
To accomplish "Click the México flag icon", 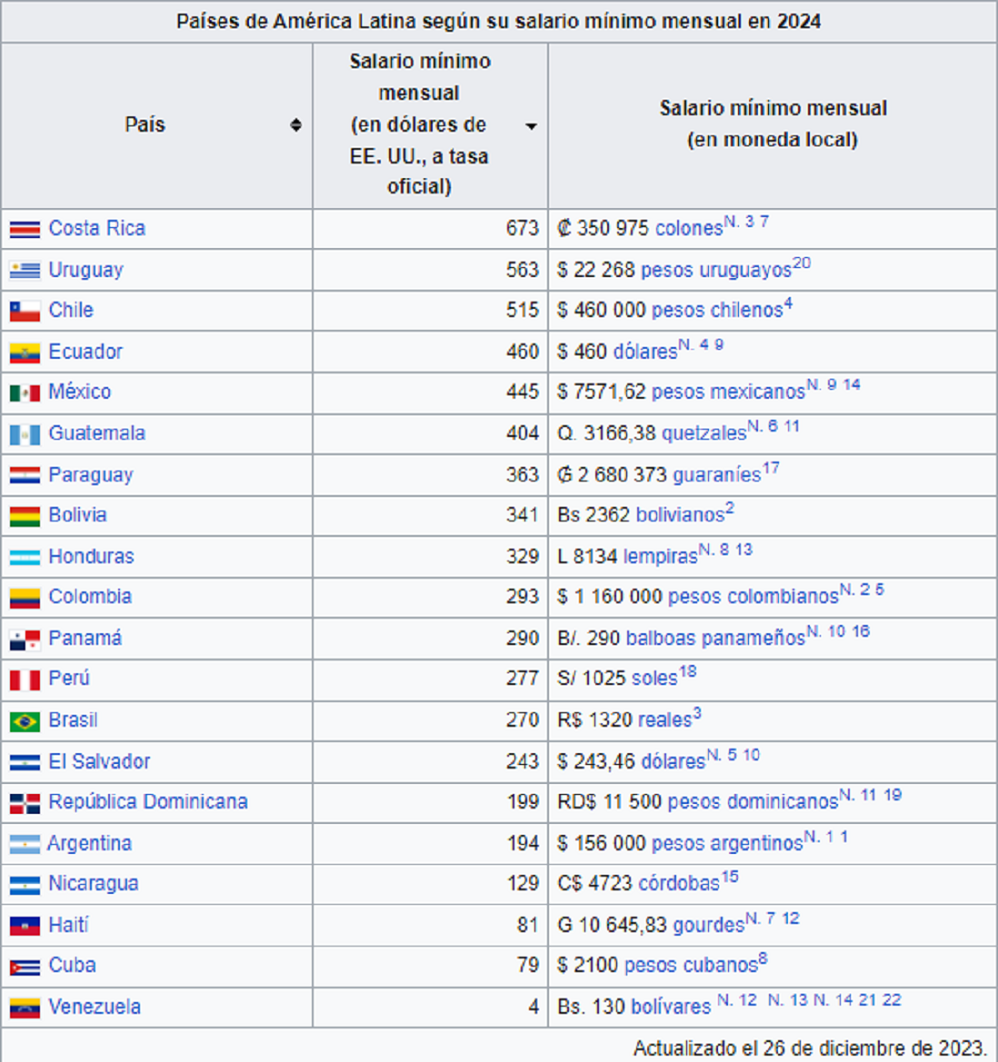I will pos(25,393).
